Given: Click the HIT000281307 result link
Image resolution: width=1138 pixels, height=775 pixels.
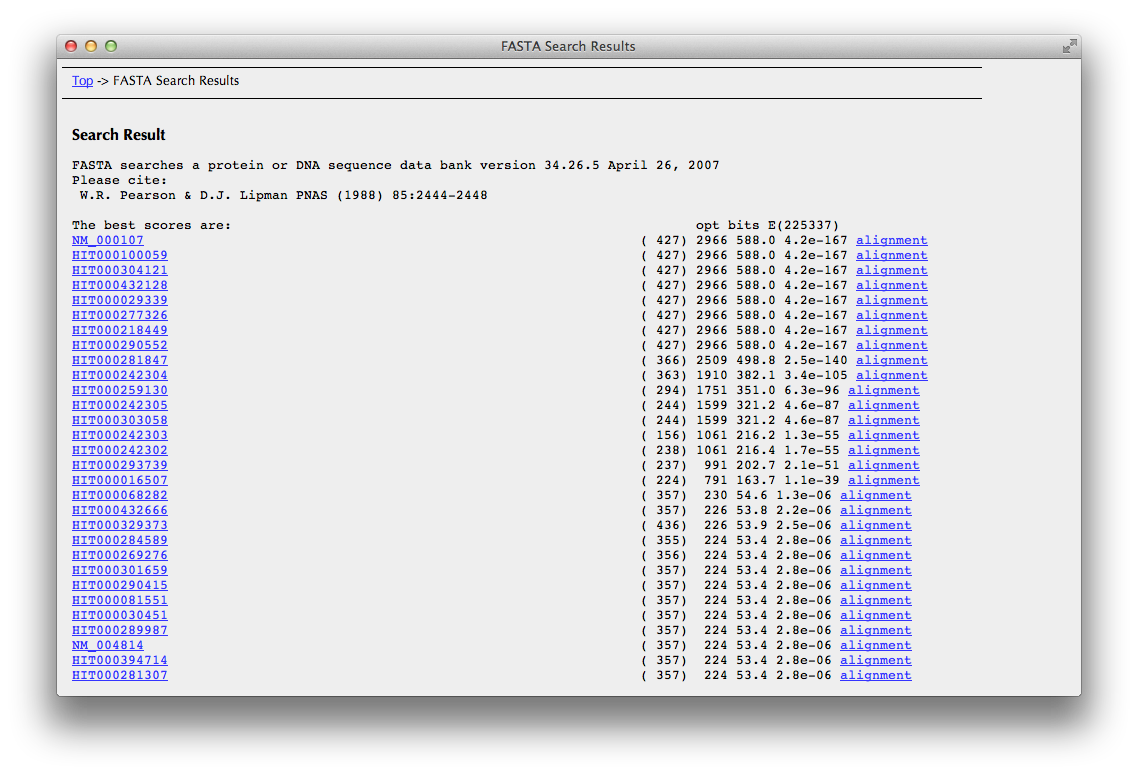Looking at the screenshot, I should pyautogui.click(x=119, y=676).
